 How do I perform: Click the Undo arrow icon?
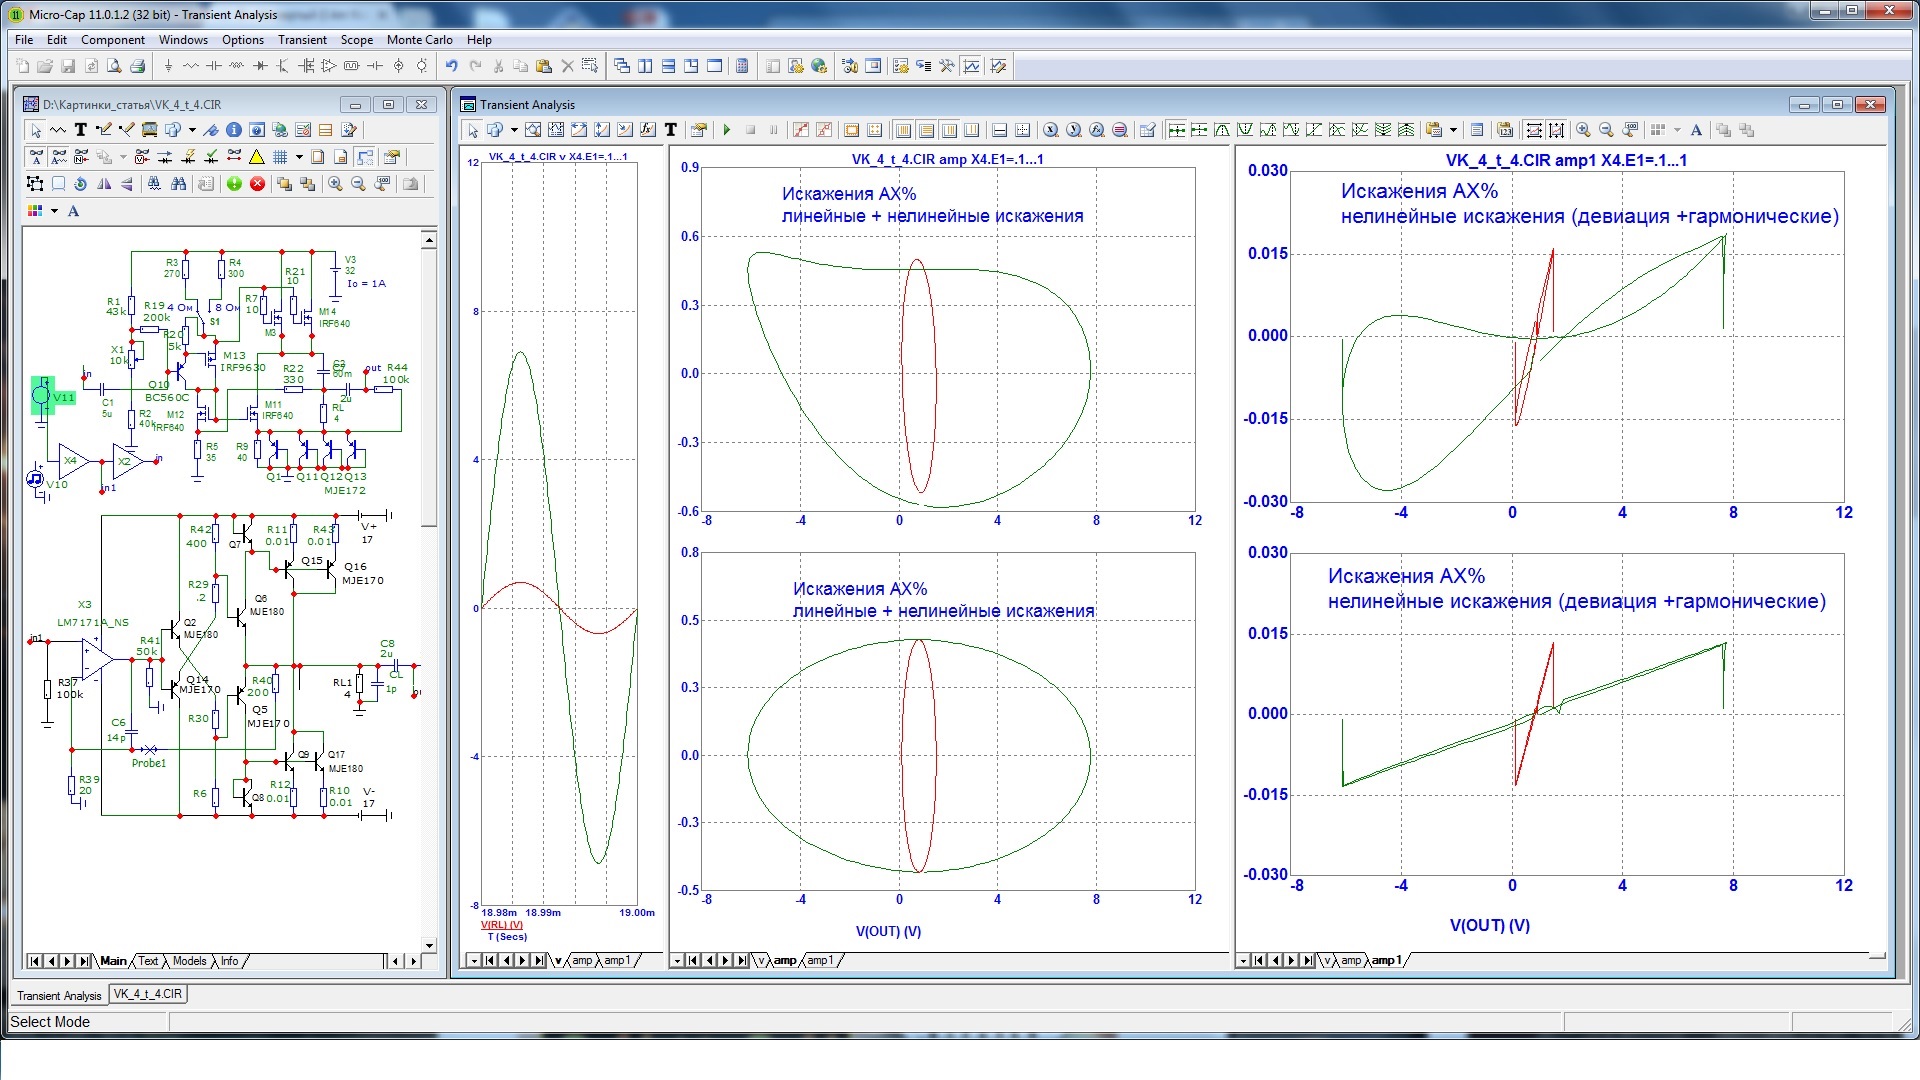click(452, 66)
